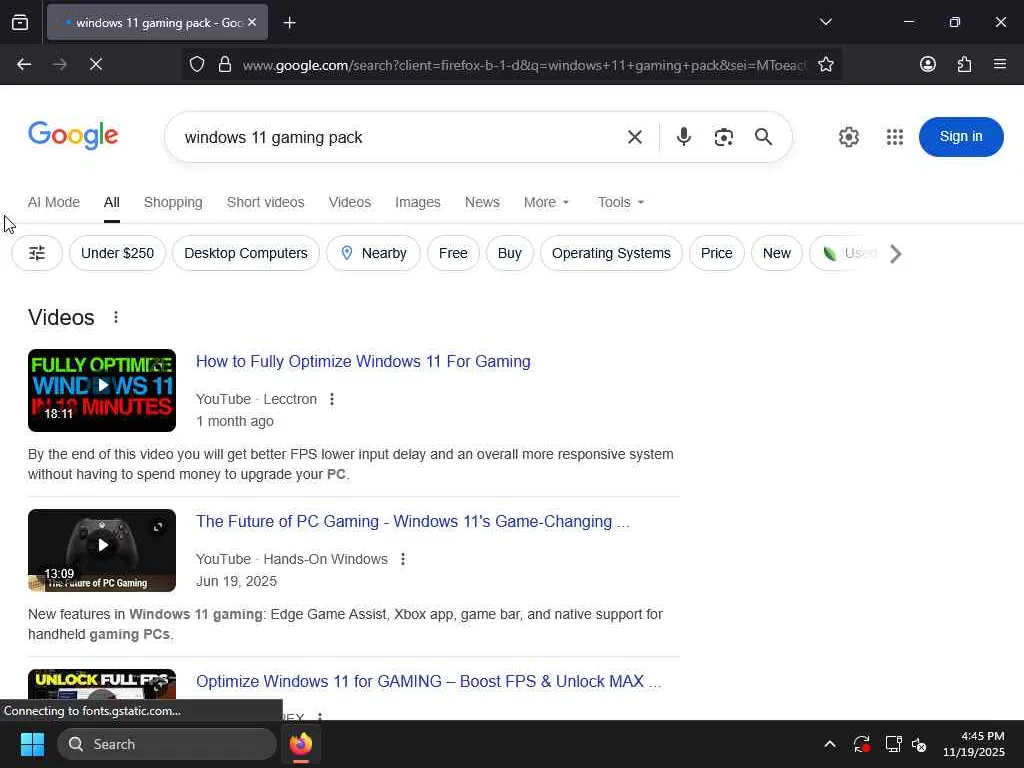Show hidden system tray icons

pyautogui.click(x=829, y=744)
